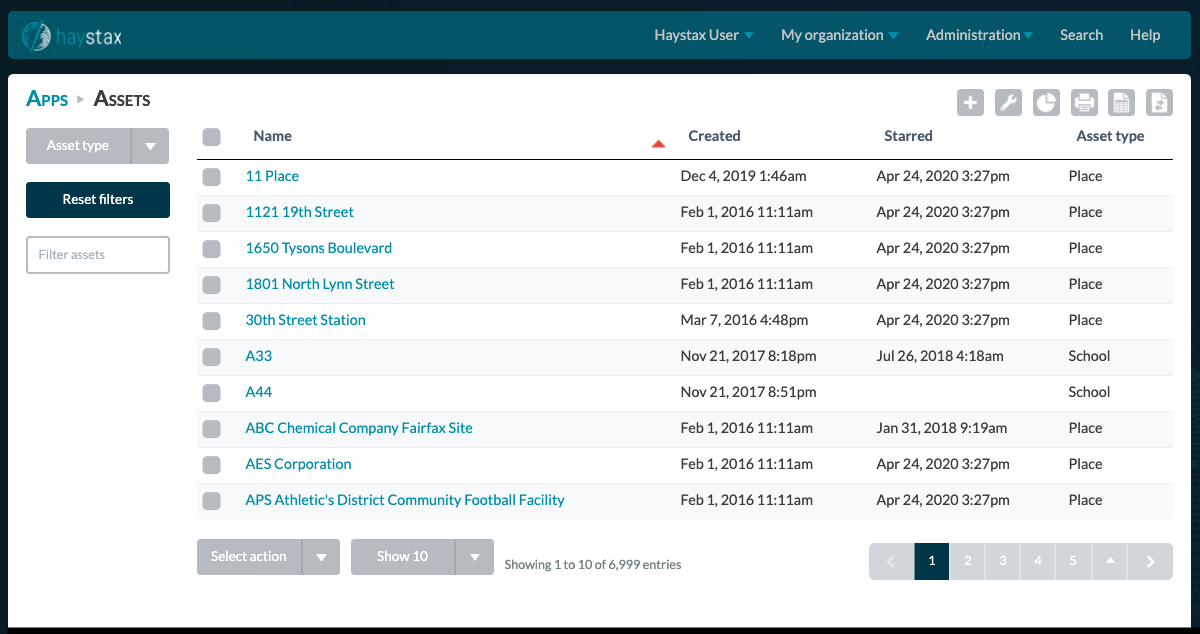Go to page 5
The height and width of the screenshot is (634, 1200).
1073,561
